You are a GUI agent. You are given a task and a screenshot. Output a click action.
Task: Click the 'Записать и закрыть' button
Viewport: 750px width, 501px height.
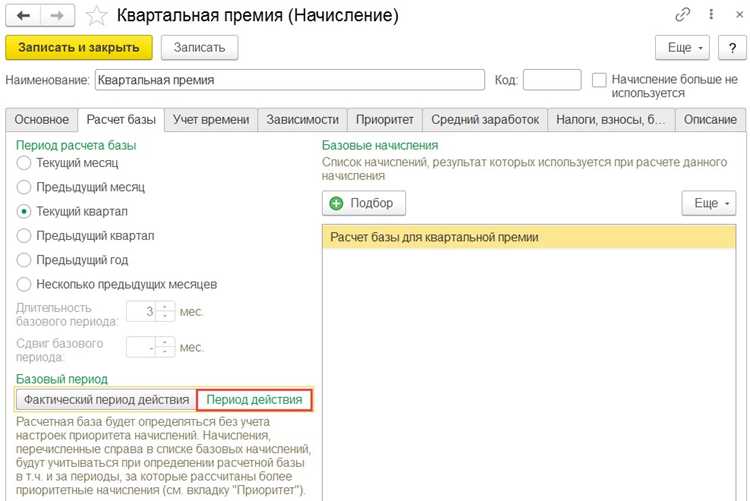click(x=79, y=47)
